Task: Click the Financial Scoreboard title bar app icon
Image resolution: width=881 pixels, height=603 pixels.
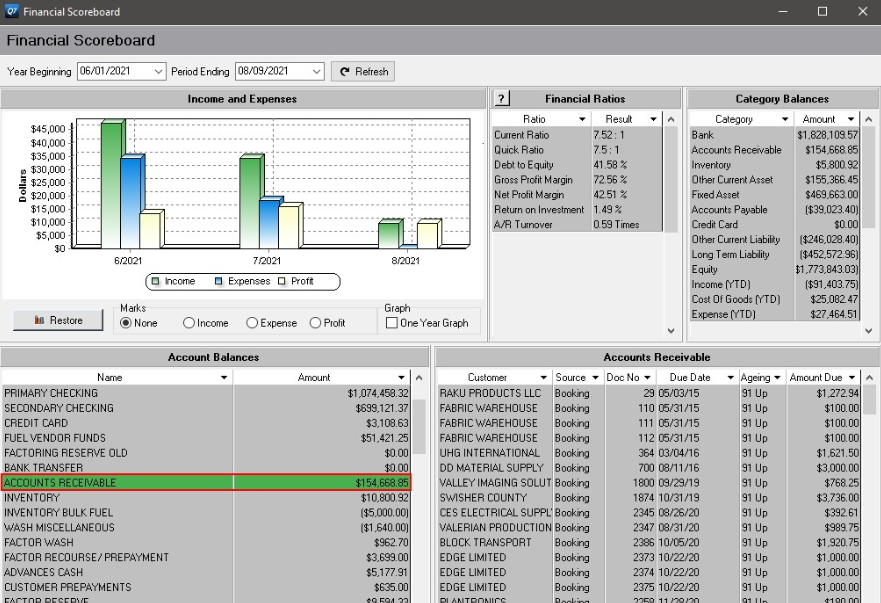Action: (x=10, y=11)
